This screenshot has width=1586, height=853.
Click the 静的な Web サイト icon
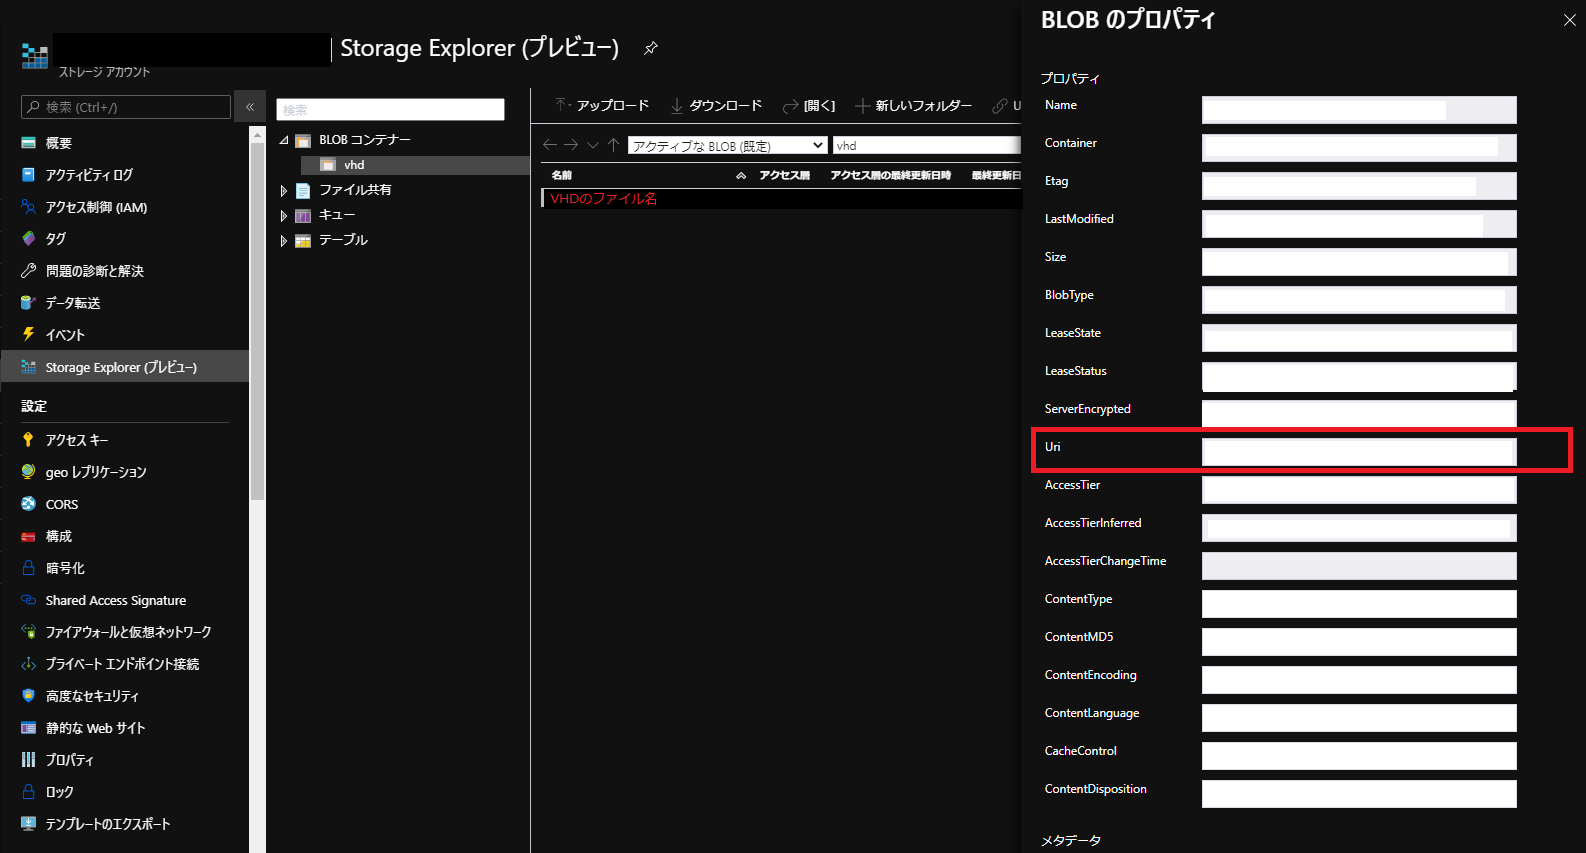pos(28,728)
